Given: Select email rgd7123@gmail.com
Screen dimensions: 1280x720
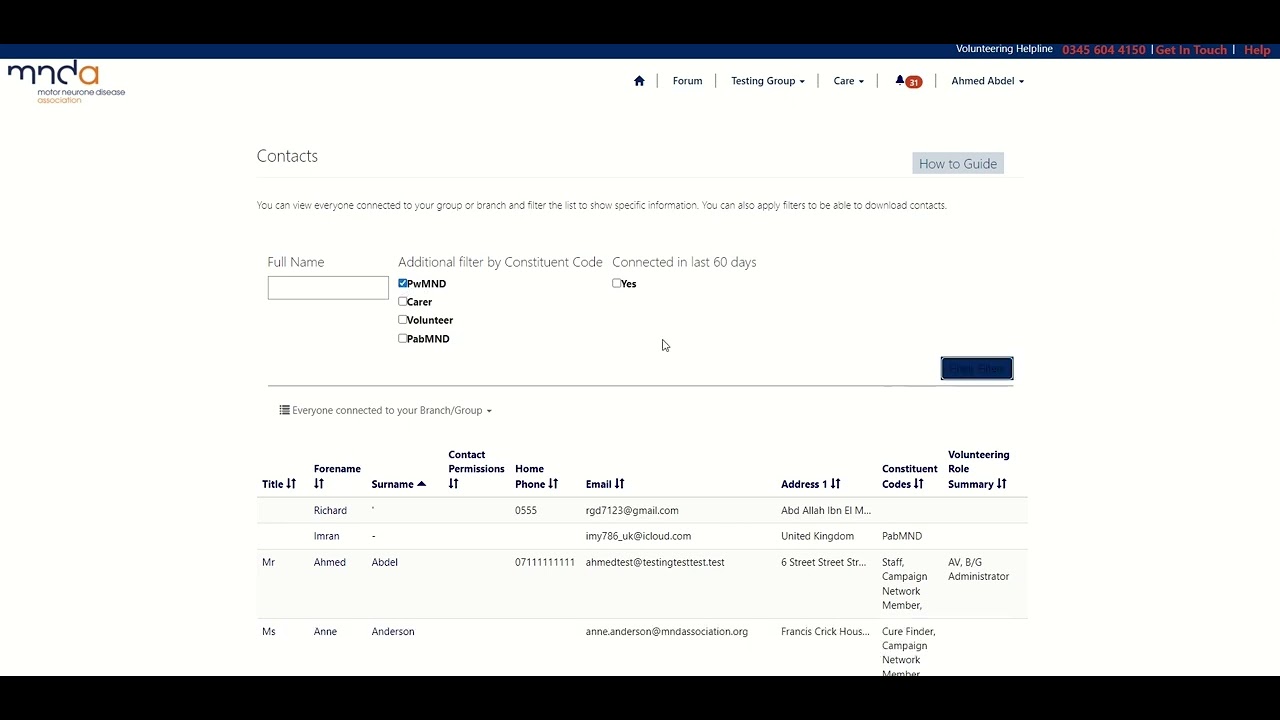Looking at the screenshot, I should [632, 510].
